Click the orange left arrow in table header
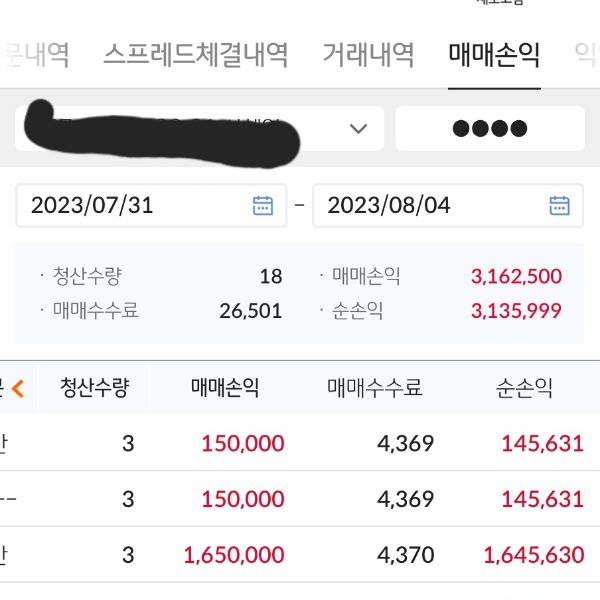Viewport: 600px width, 600px height. (17, 388)
